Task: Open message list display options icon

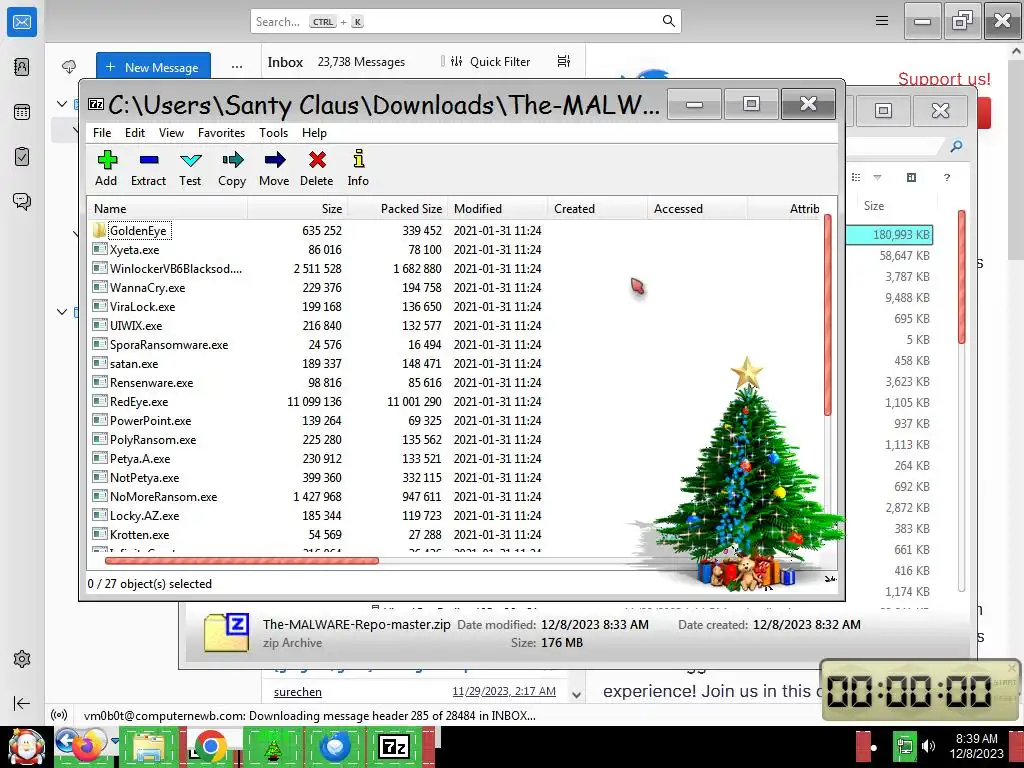Action: point(564,61)
